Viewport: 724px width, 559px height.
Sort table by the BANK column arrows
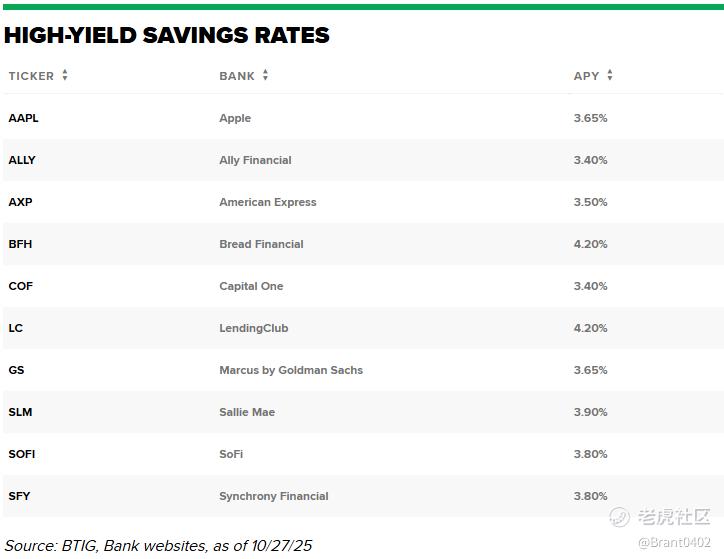(x=265, y=75)
